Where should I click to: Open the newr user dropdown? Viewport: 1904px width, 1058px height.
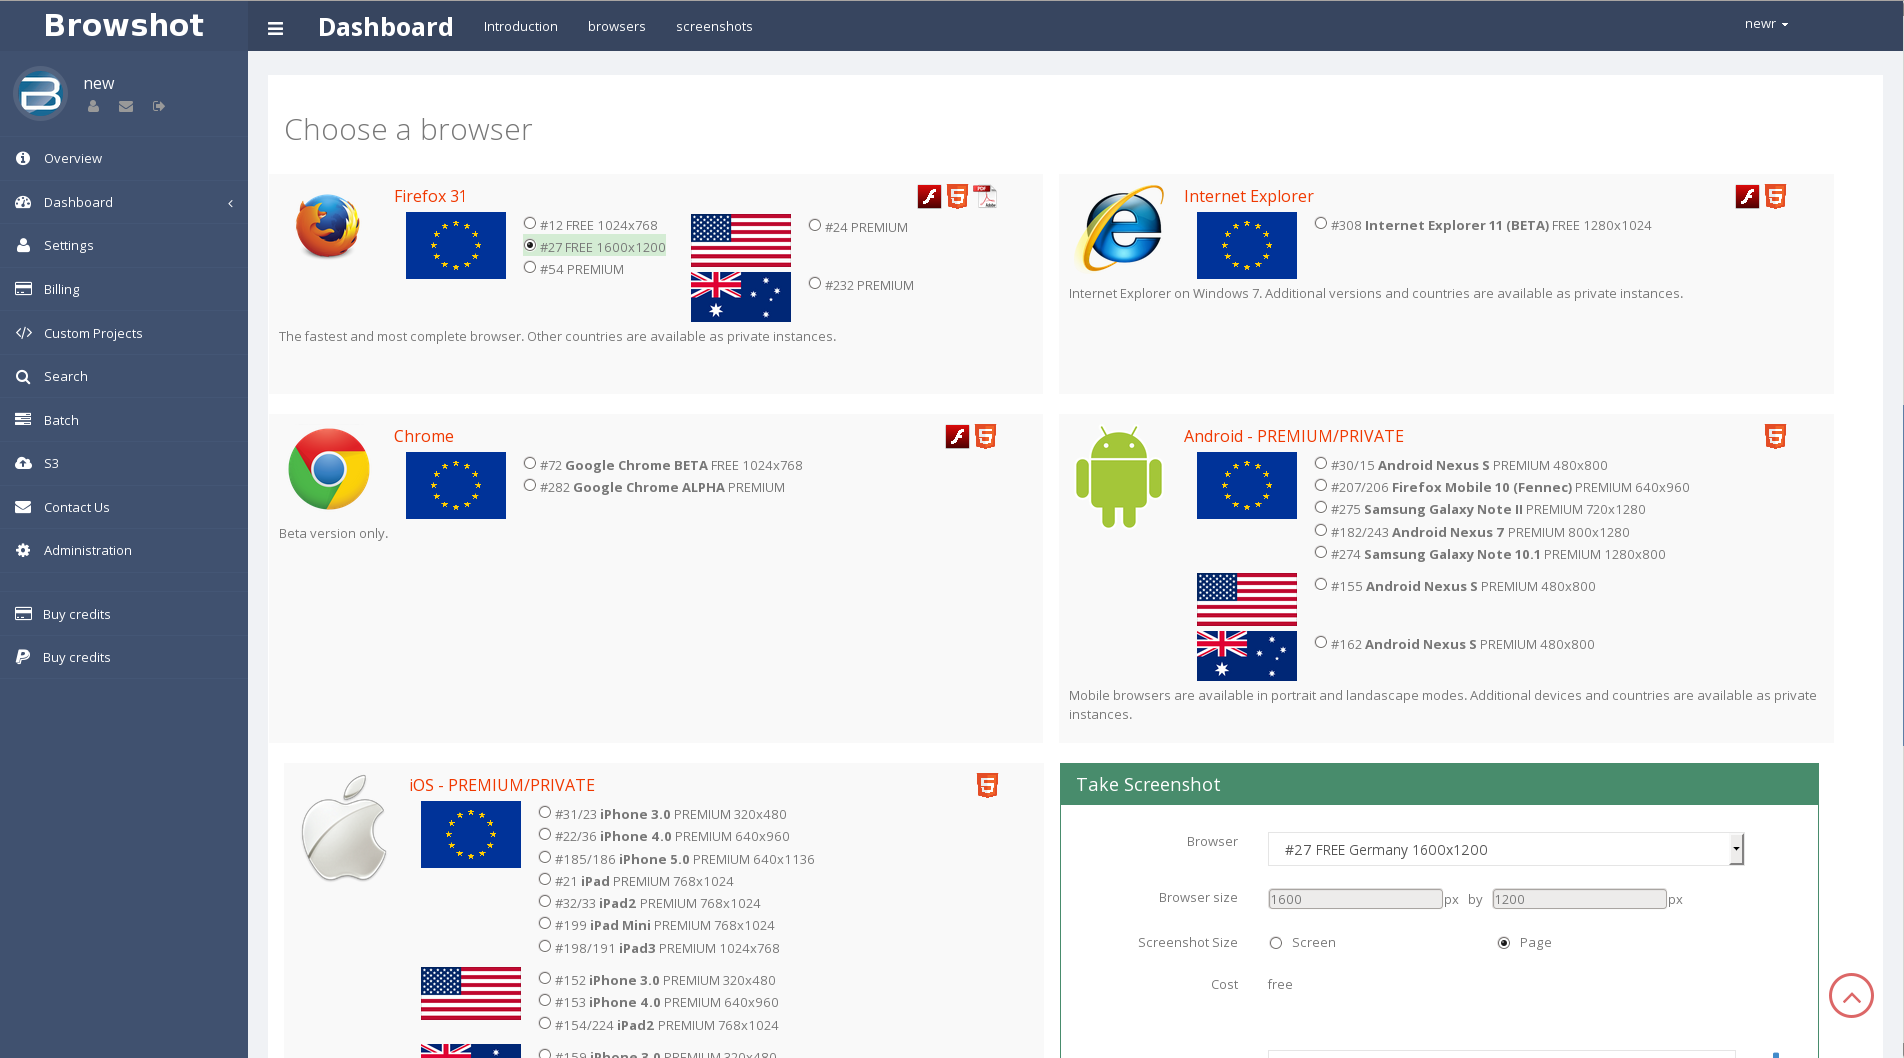(1766, 24)
